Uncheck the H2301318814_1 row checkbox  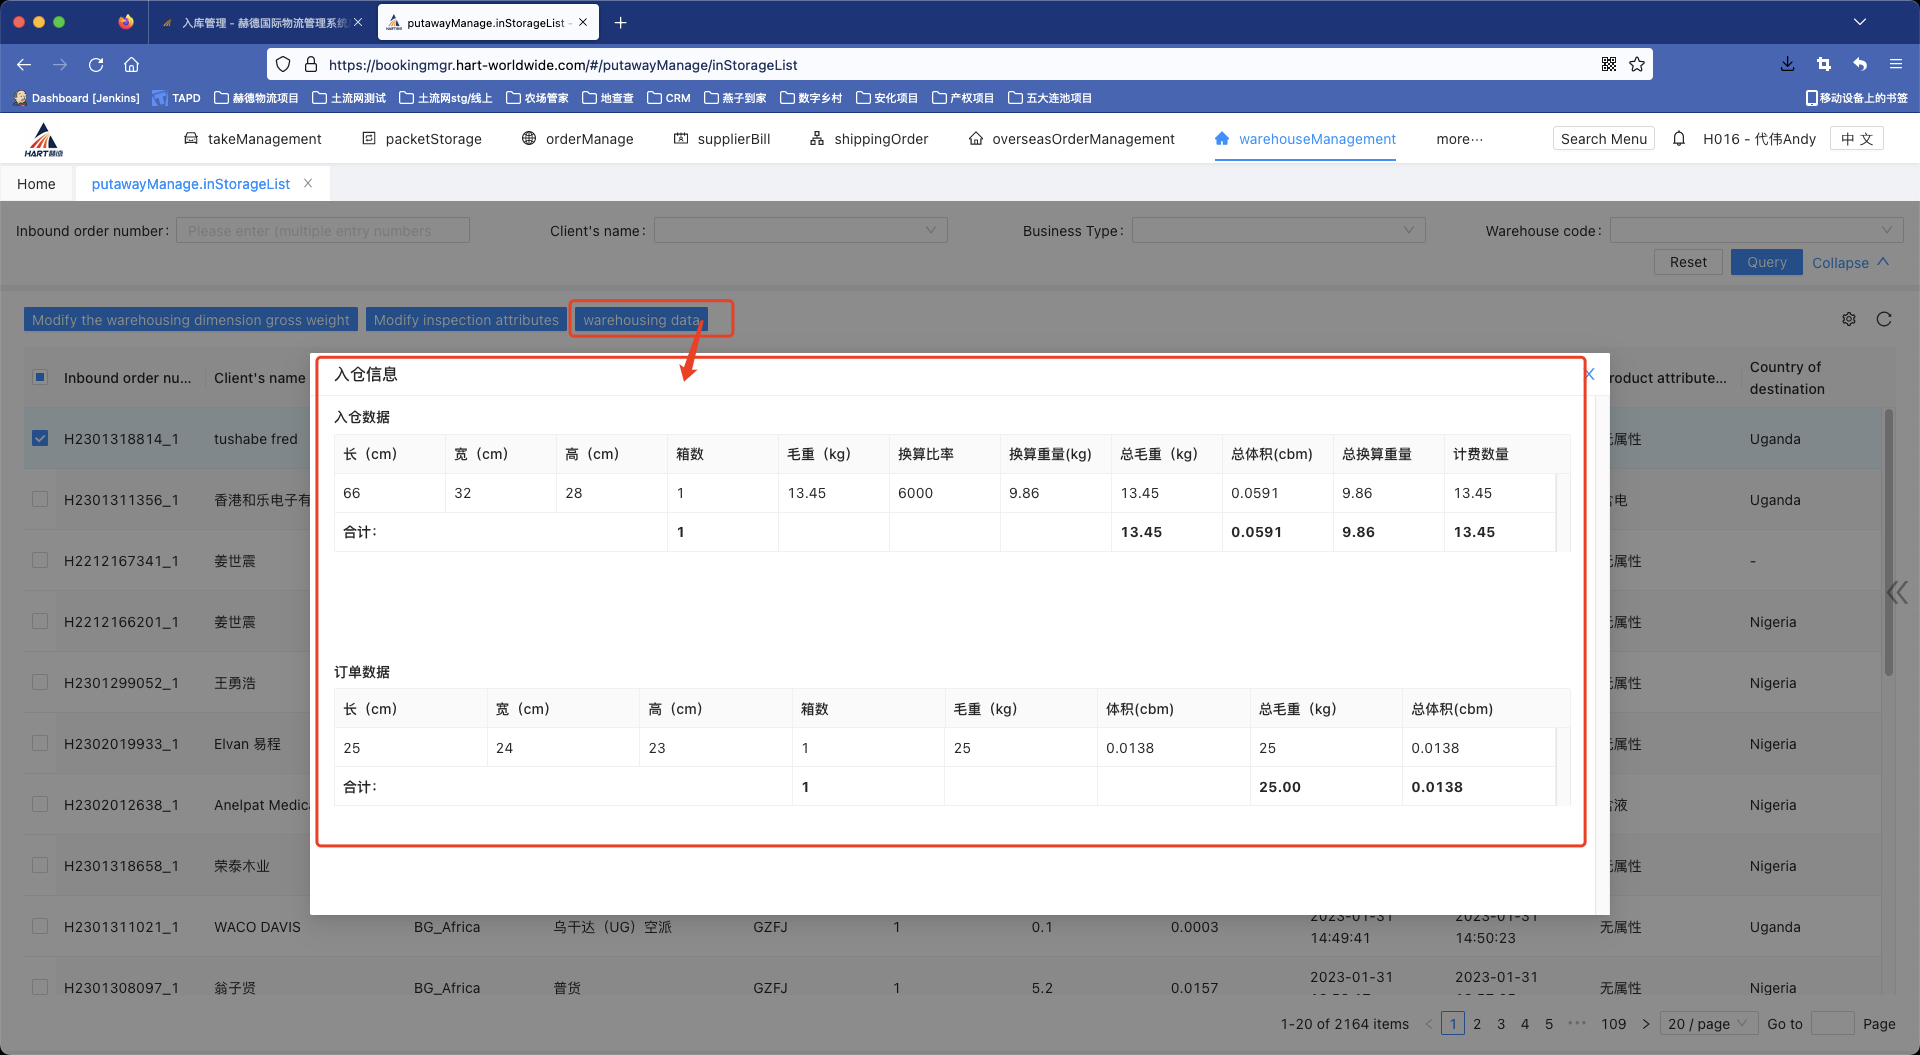pyautogui.click(x=40, y=438)
